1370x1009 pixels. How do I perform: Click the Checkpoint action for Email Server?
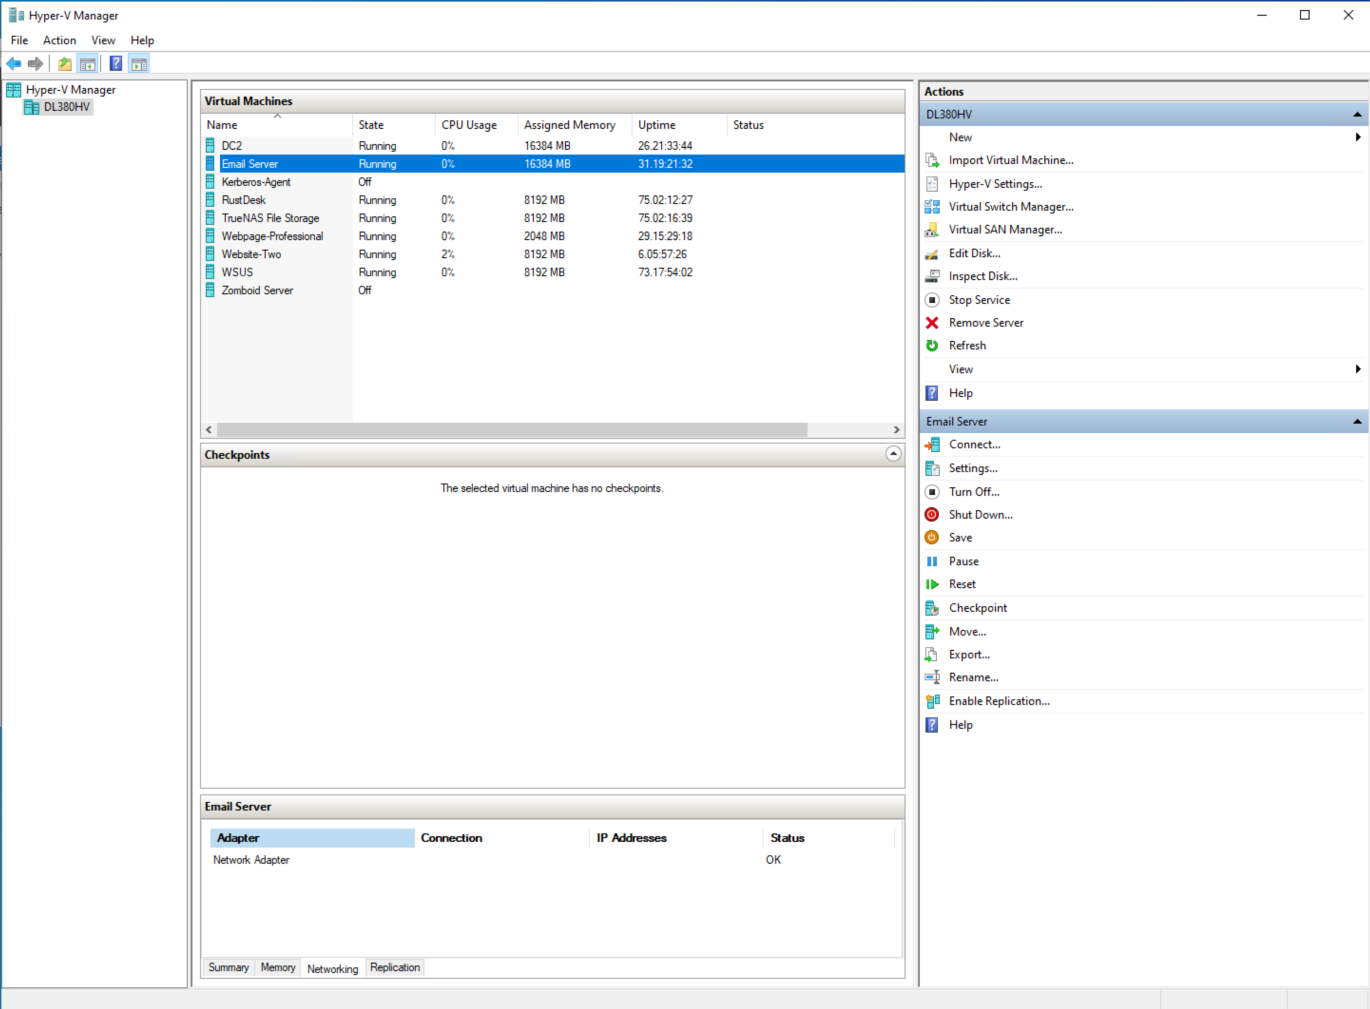pos(977,607)
